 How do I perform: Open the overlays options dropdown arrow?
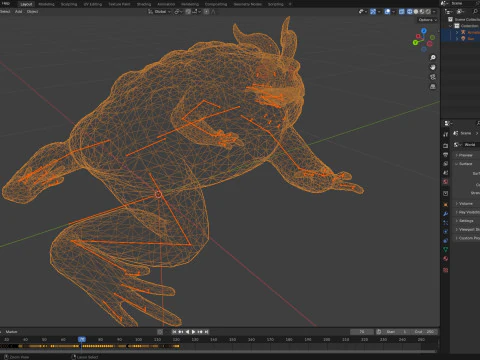393,12
